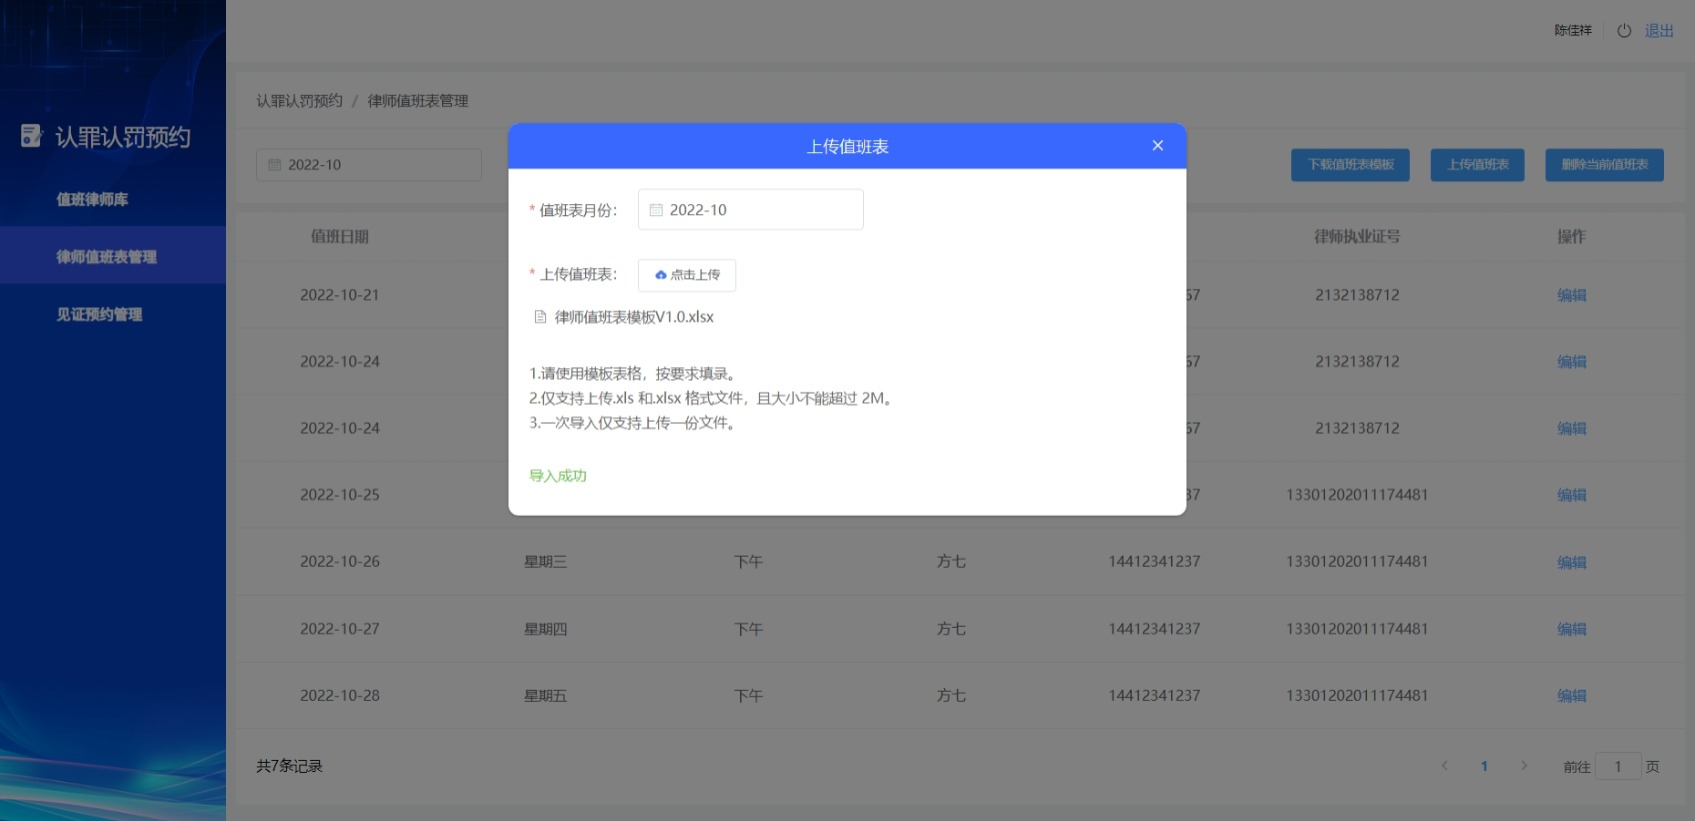Click the 上传值班表 button in toolbar
Image resolution: width=1695 pixels, height=821 pixels.
pos(1477,165)
